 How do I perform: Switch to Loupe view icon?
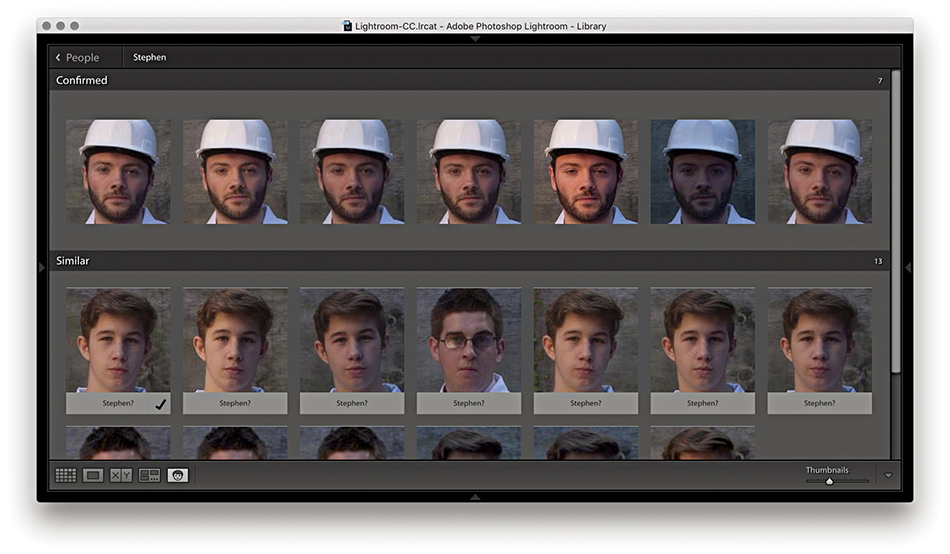[x=93, y=476]
